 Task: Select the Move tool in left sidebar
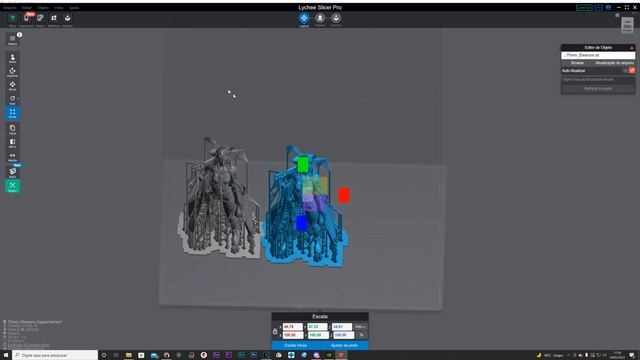(13, 86)
